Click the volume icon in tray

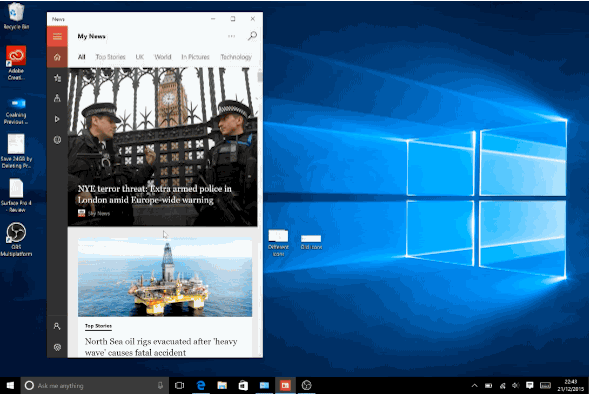click(x=516, y=385)
